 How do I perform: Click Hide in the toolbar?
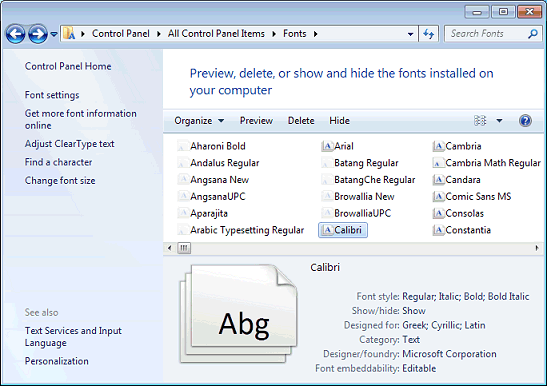coord(339,121)
